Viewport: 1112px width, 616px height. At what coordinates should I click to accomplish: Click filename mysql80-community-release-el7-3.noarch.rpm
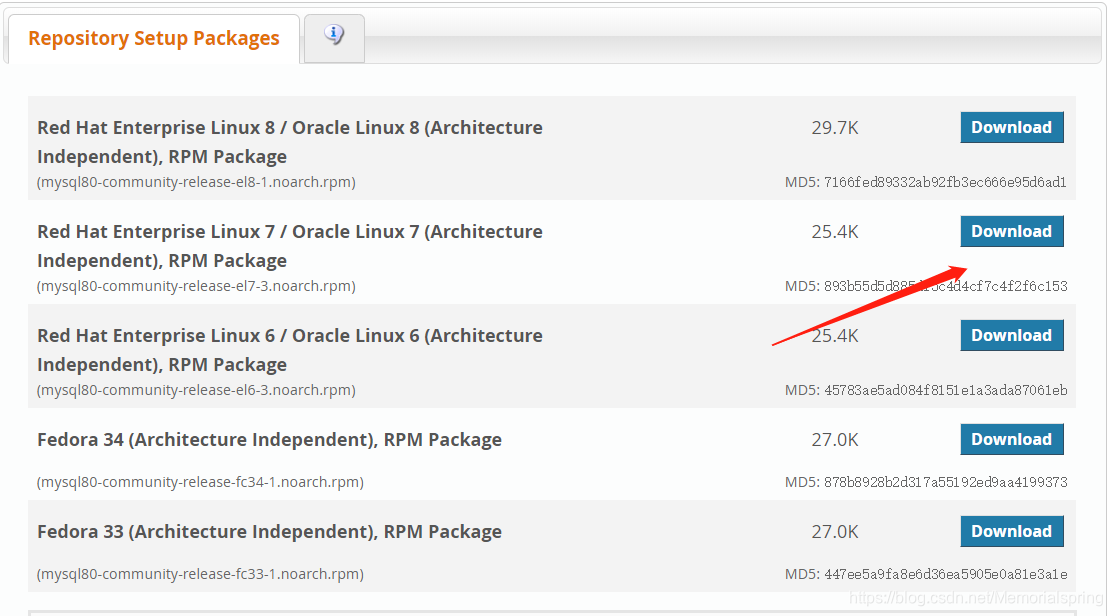point(196,286)
